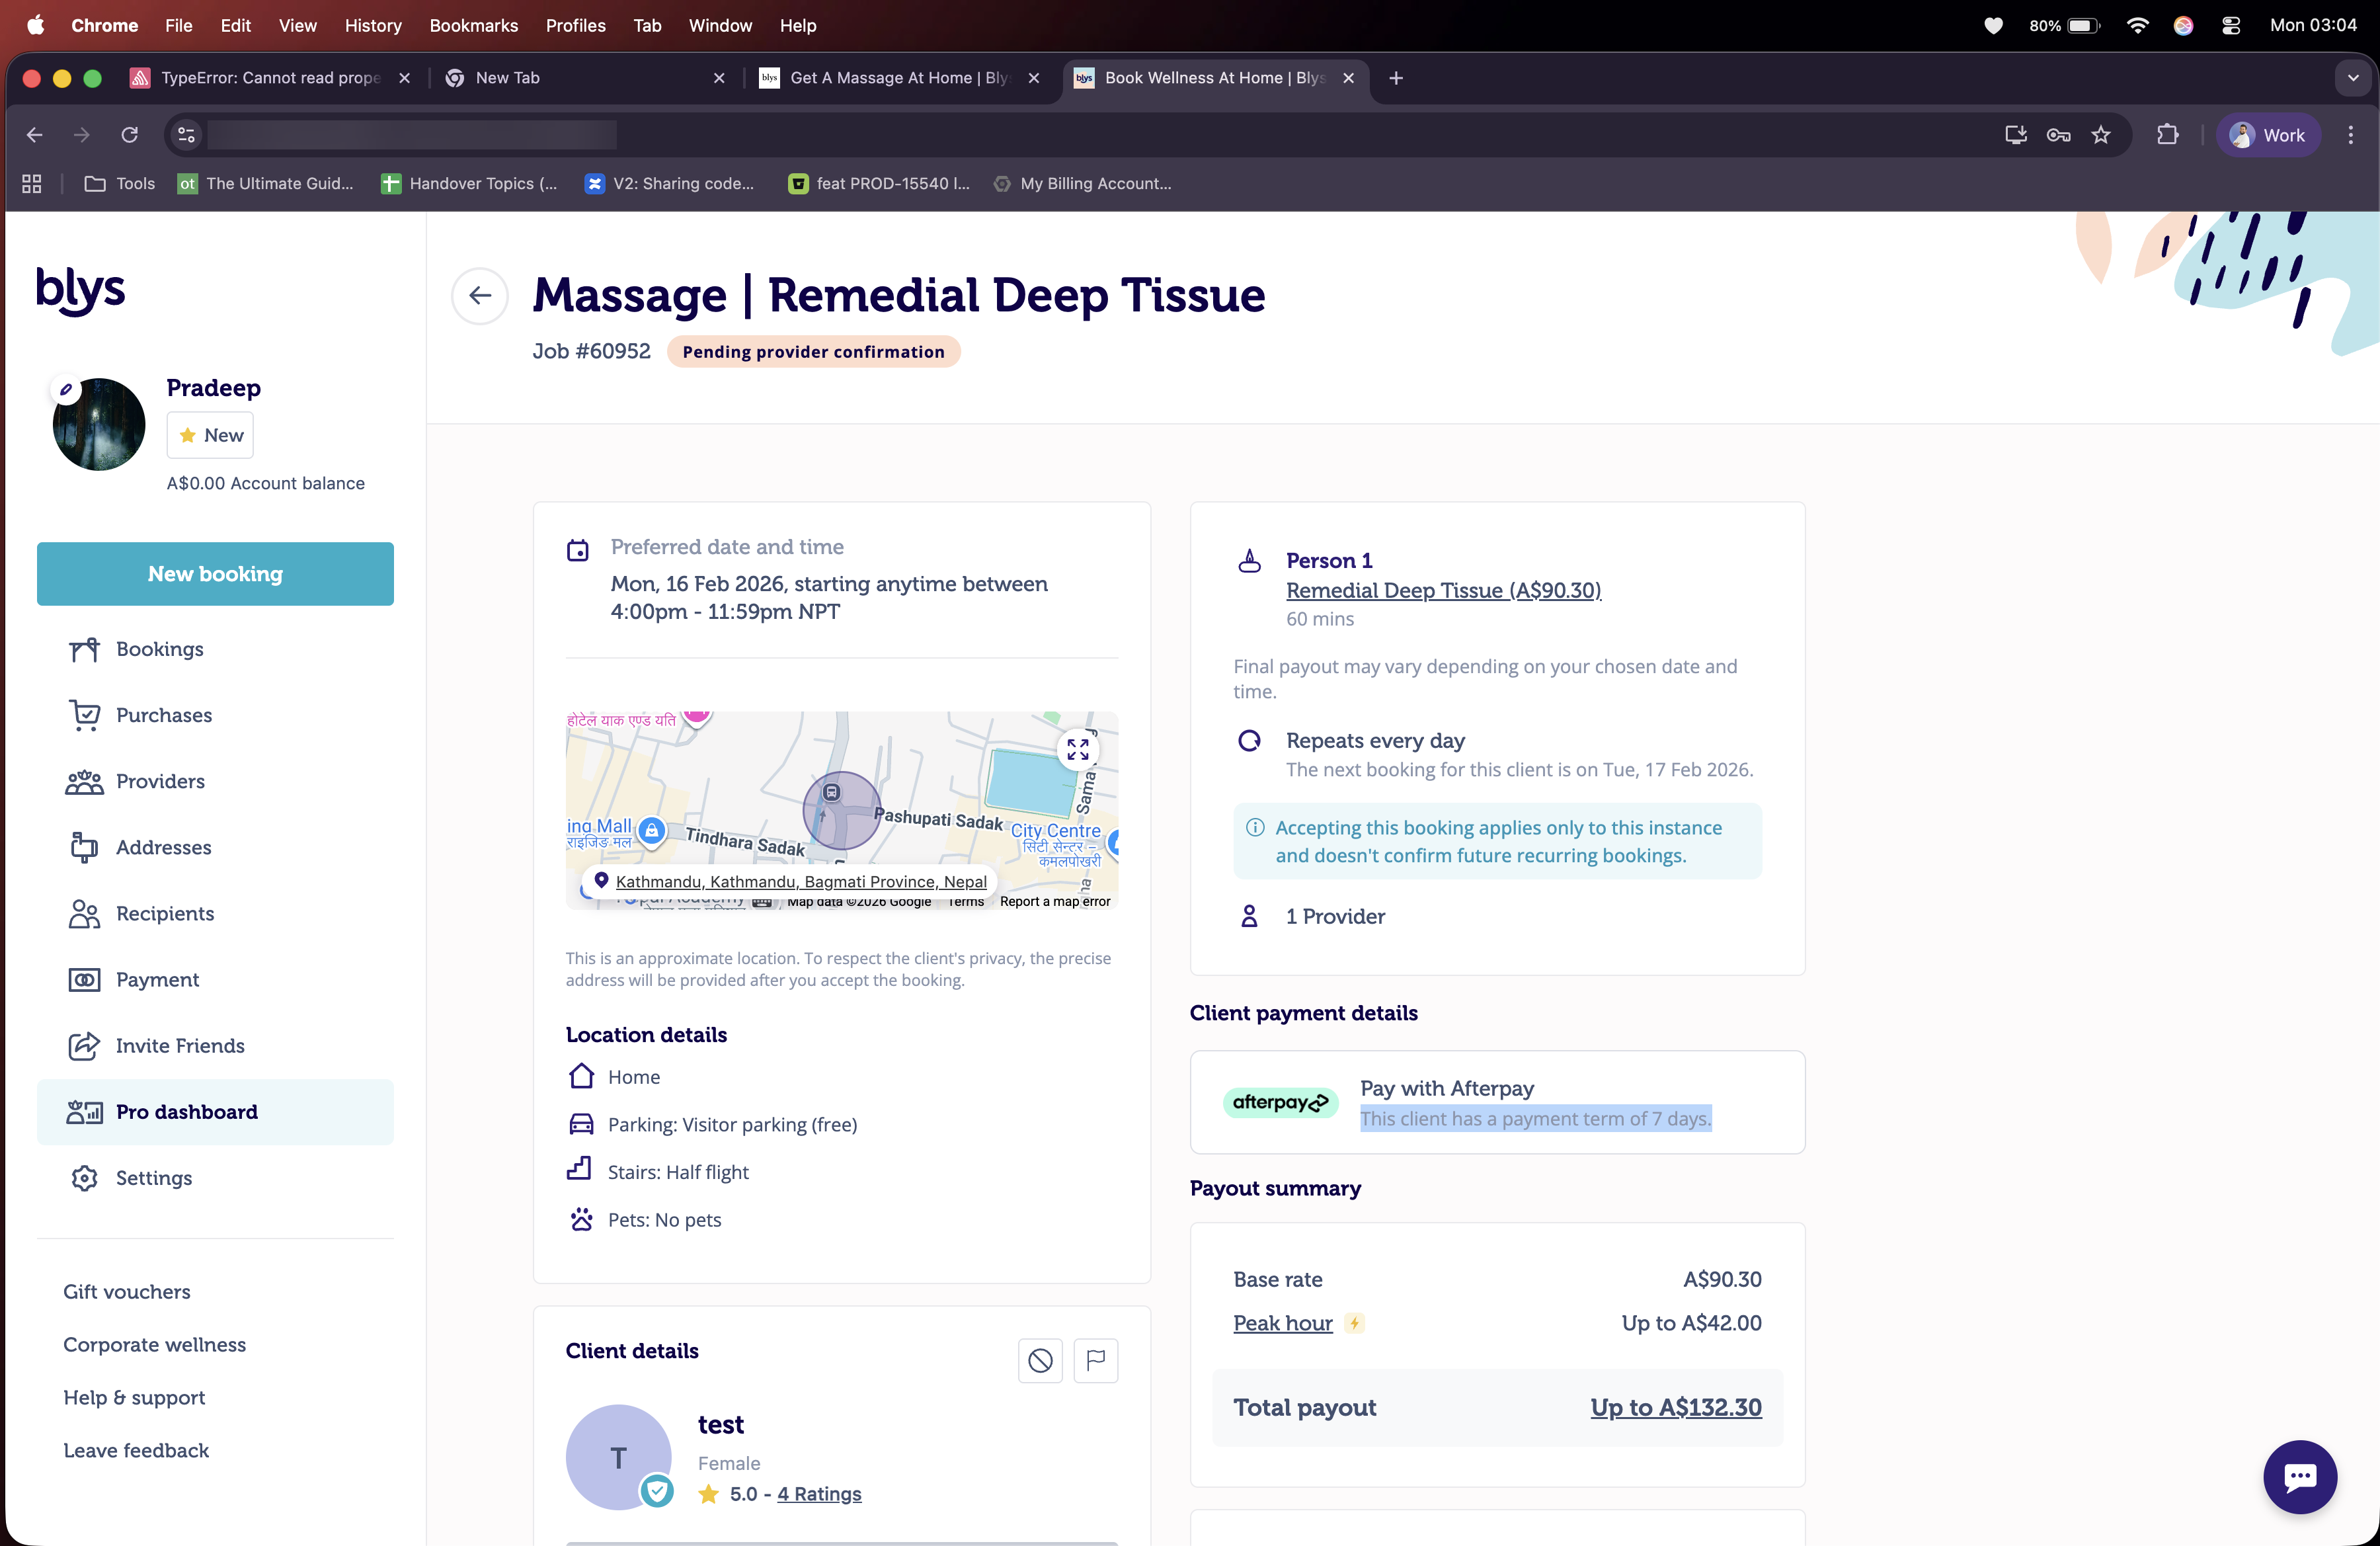Click the flag client icon
Viewport: 2380px width, 1546px height.
[1095, 1360]
